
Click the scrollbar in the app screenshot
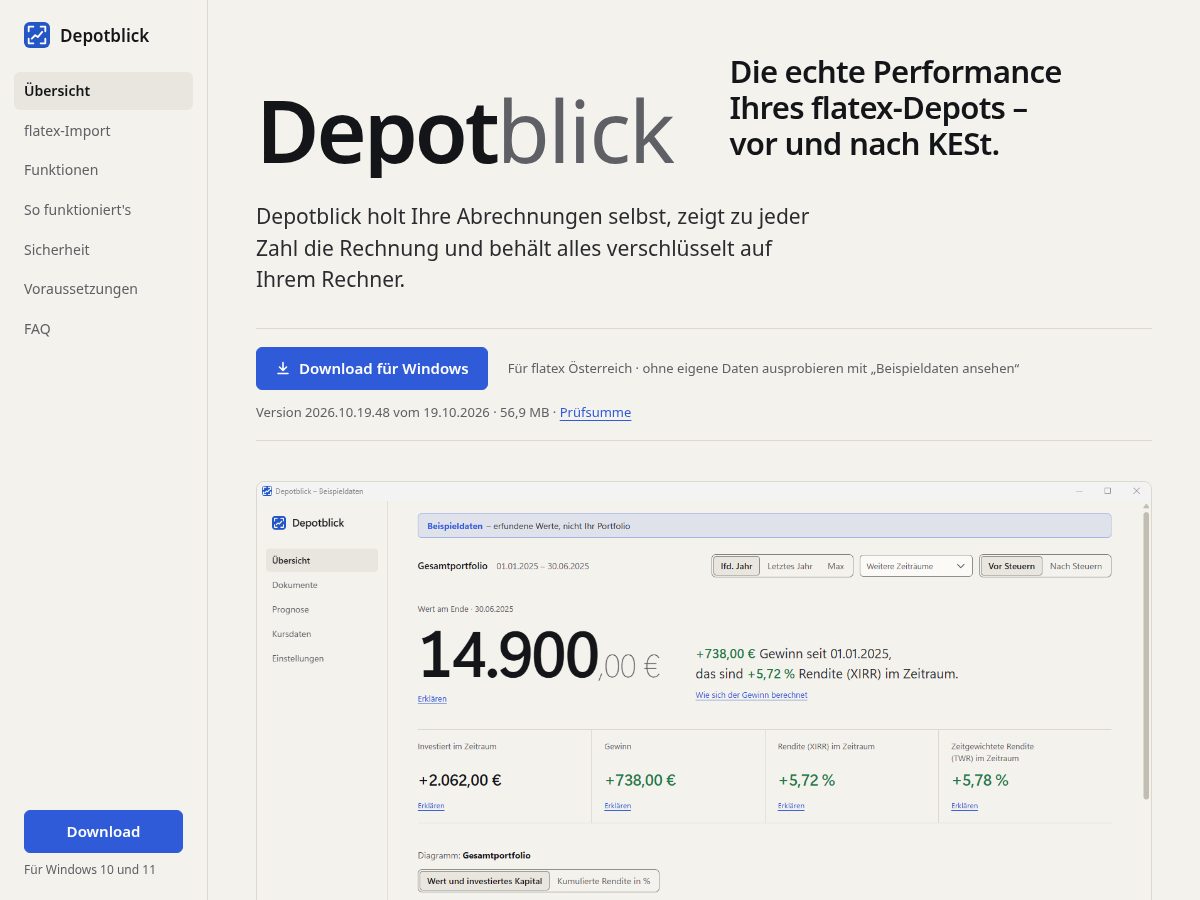click(1146, 655)
